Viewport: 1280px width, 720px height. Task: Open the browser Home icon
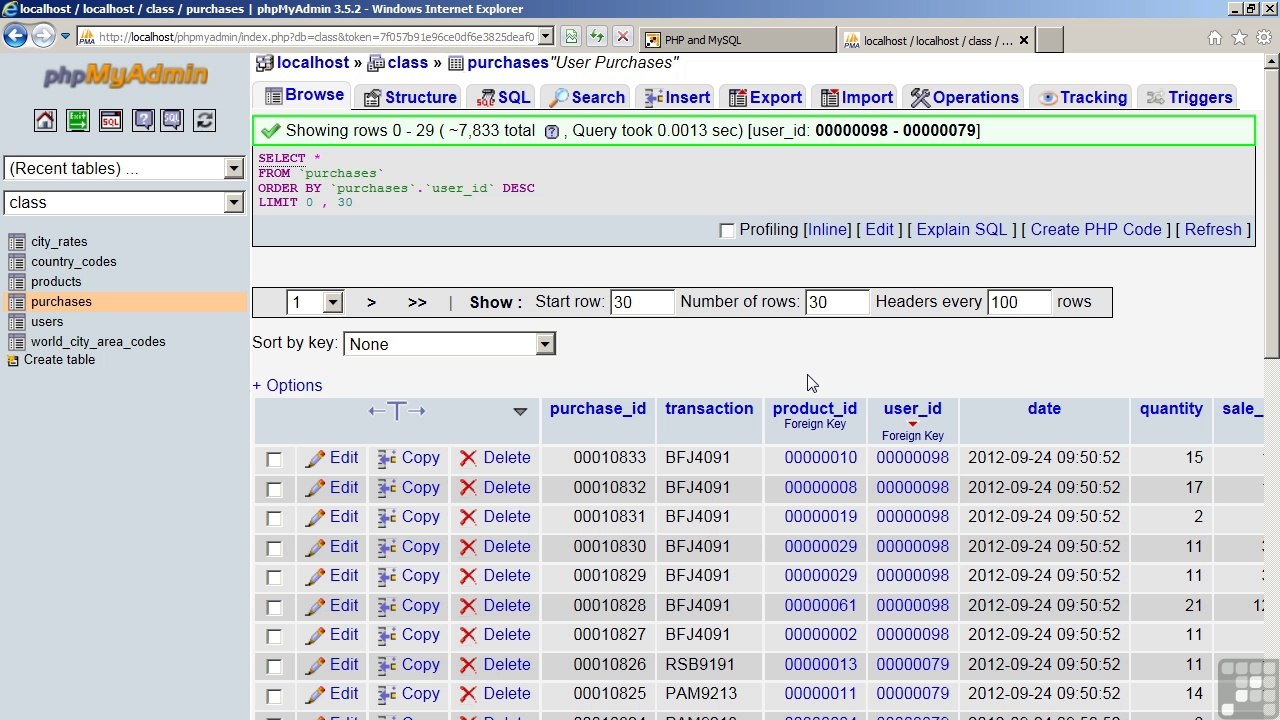(x=1214, y=38)
